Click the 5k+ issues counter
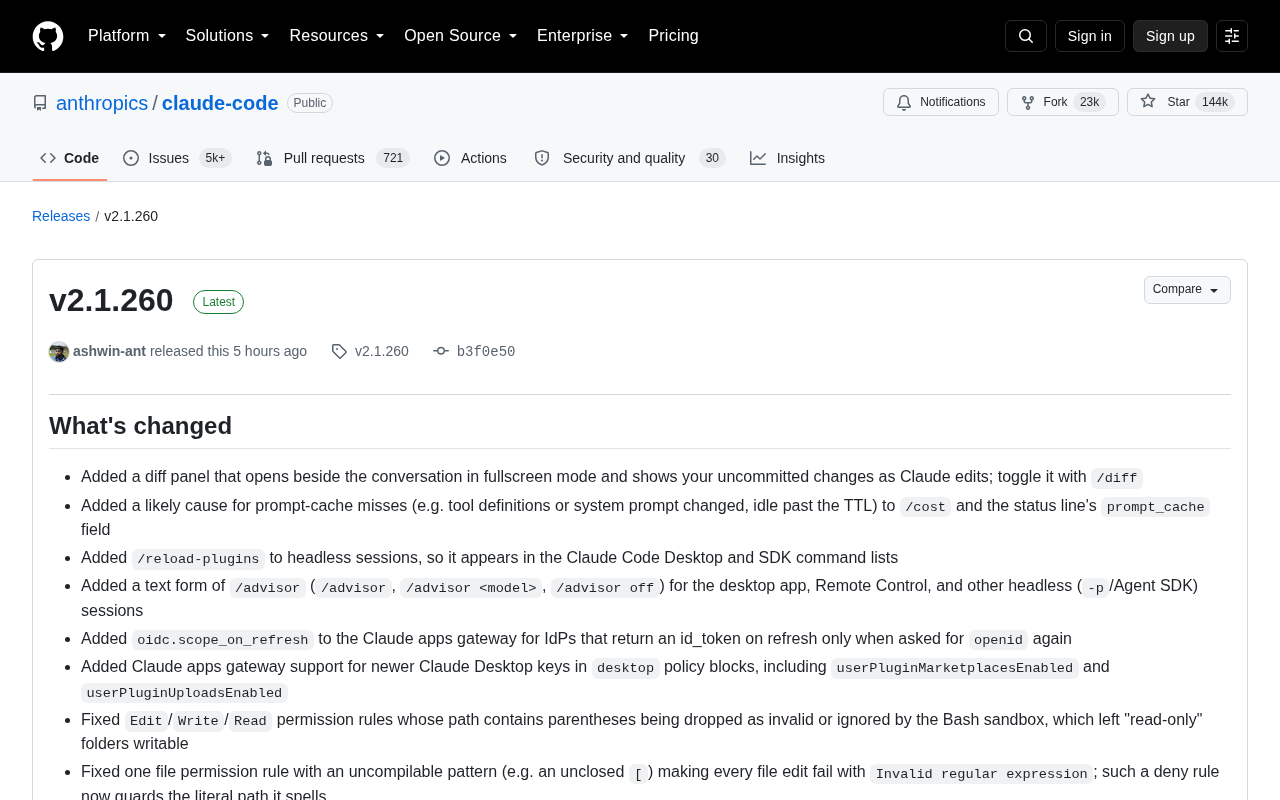The width and height of the screenshot is (1280, 800). click(x=215, y=158)
